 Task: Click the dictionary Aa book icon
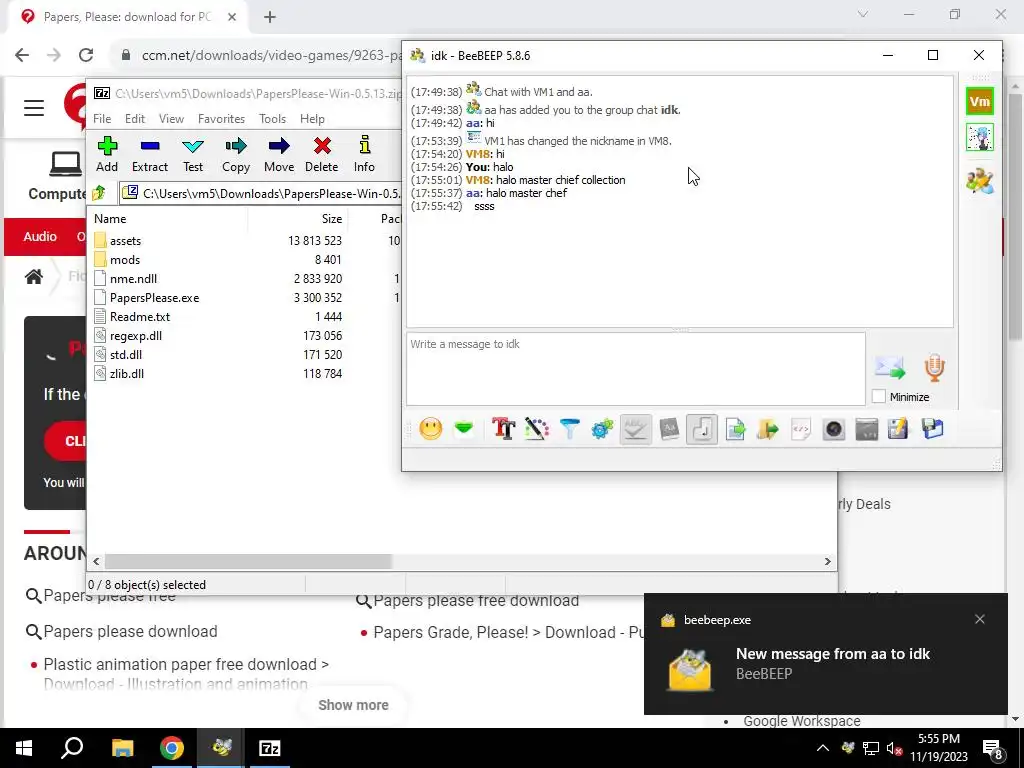[x=669, y=429]
